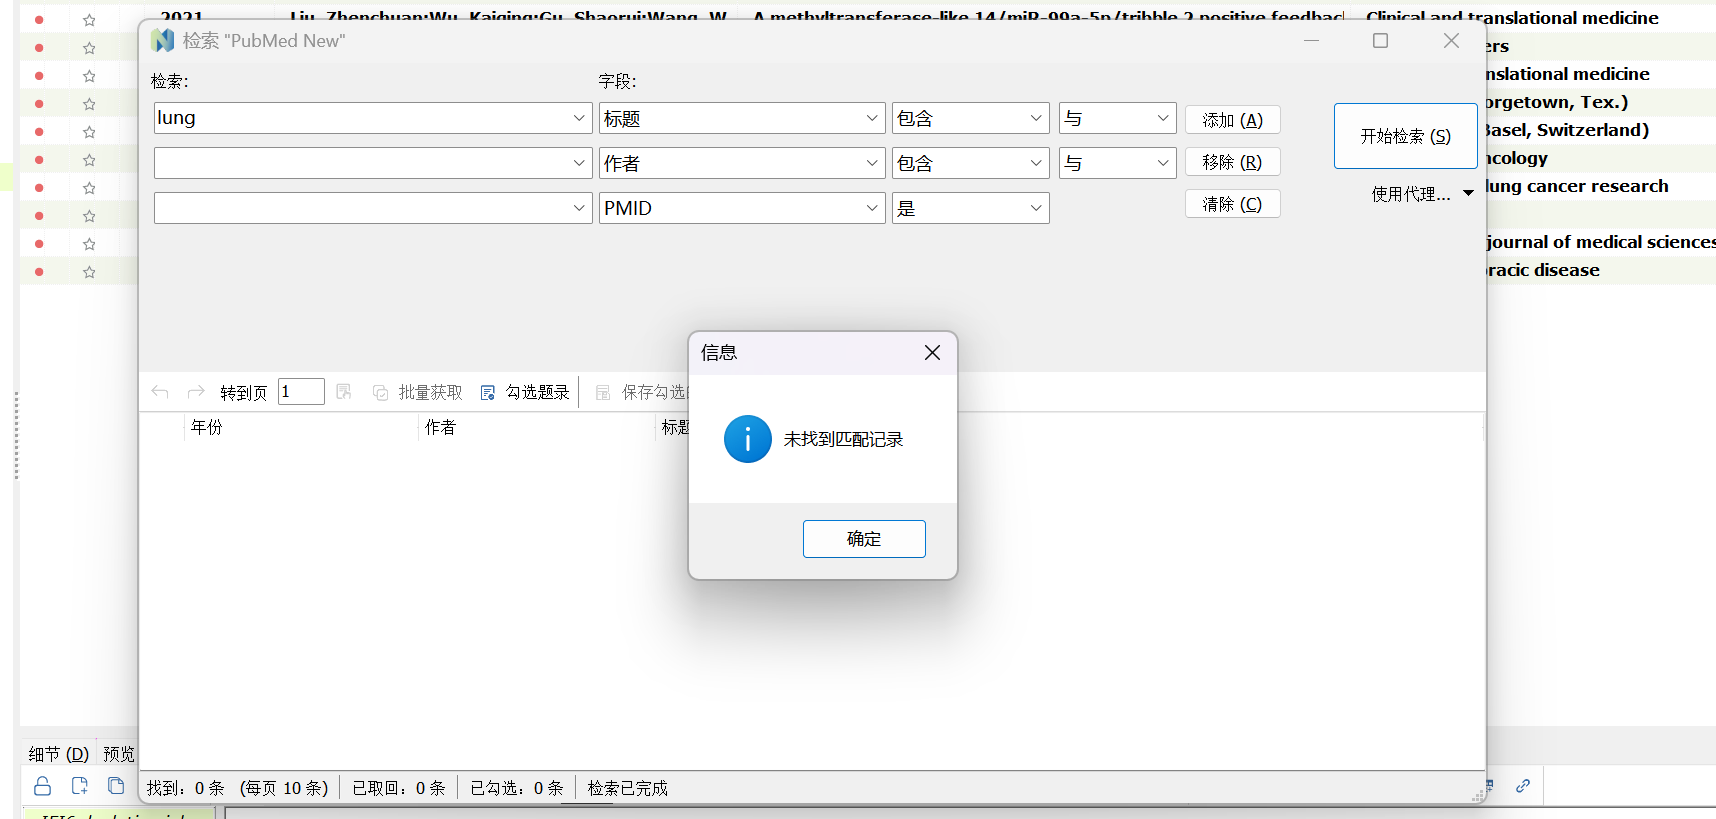
Task: Toggle the star in fifth main list row
Action: 89,132
